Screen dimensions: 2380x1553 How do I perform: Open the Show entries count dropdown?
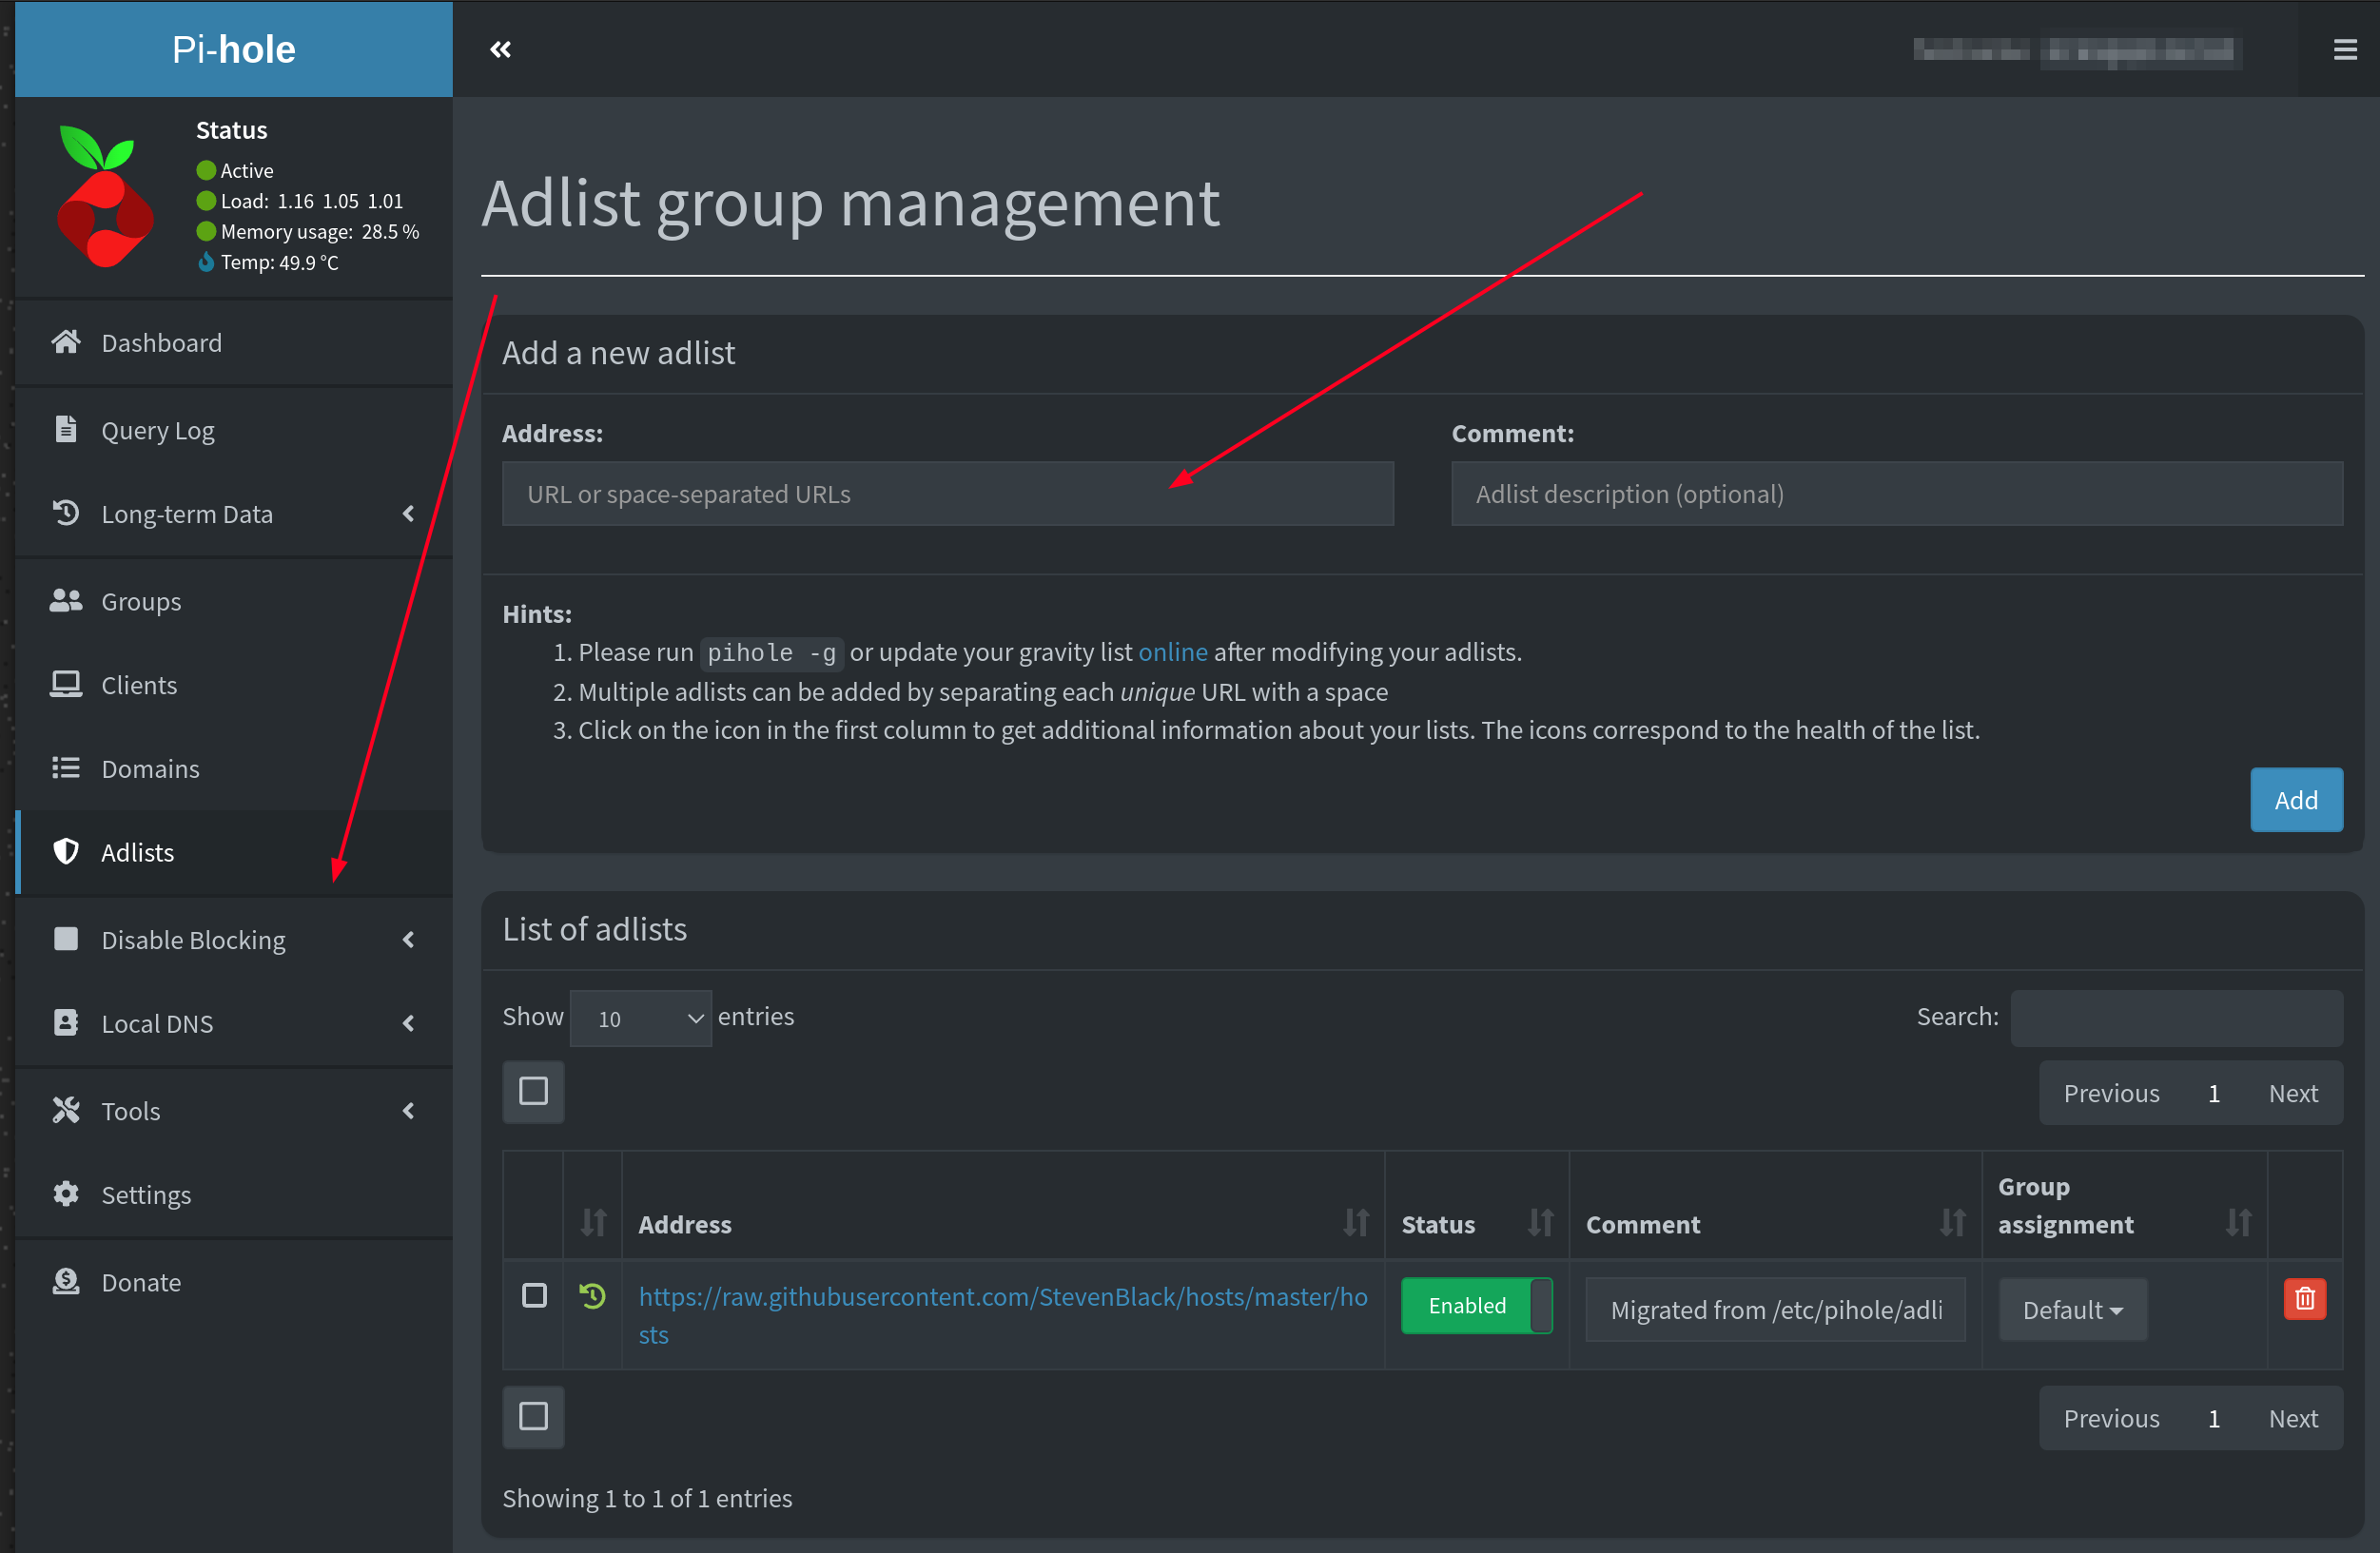point(640,1018)
